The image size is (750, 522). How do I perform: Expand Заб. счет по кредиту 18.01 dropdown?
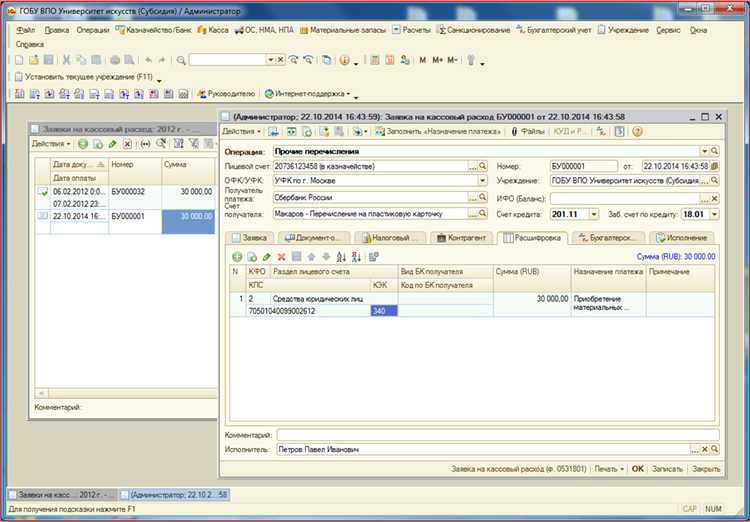click(714, 214)
